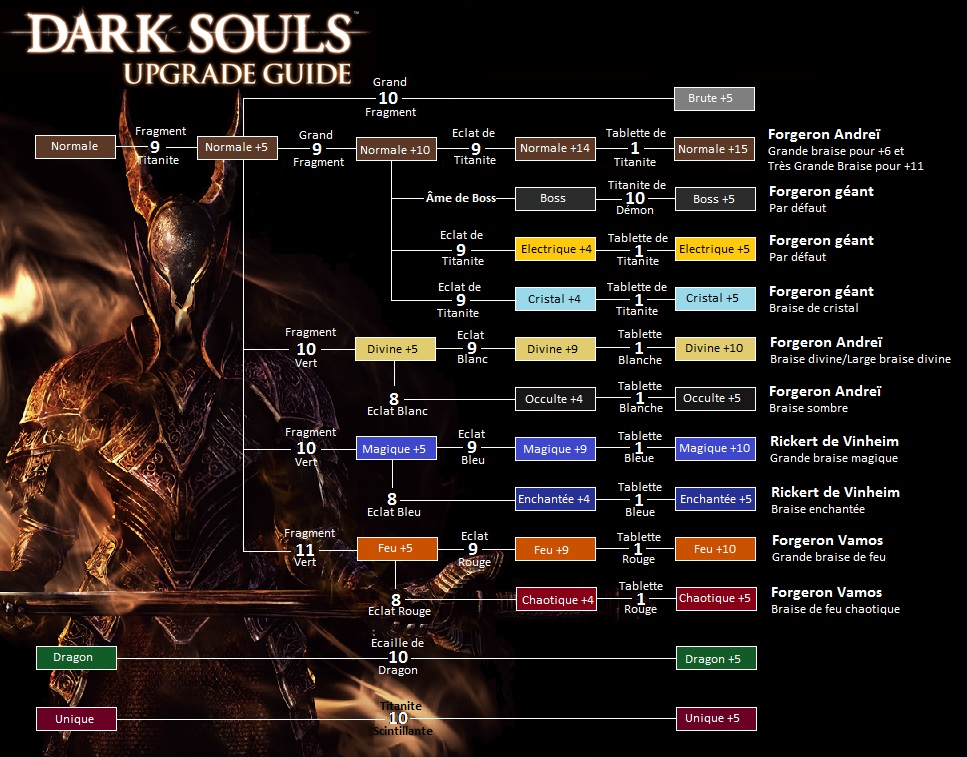
Task: Select the yellow "Electrique +5" box
Action: (x=715, y=249)
